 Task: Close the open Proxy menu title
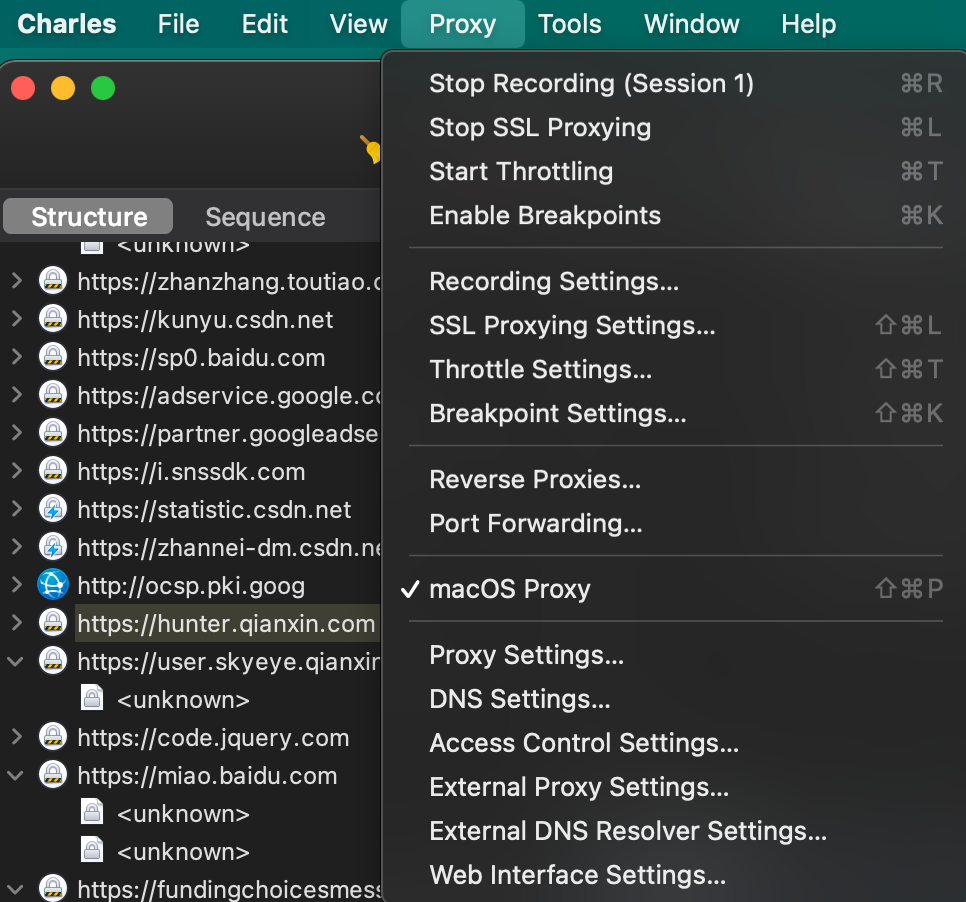tap(463, 24)
